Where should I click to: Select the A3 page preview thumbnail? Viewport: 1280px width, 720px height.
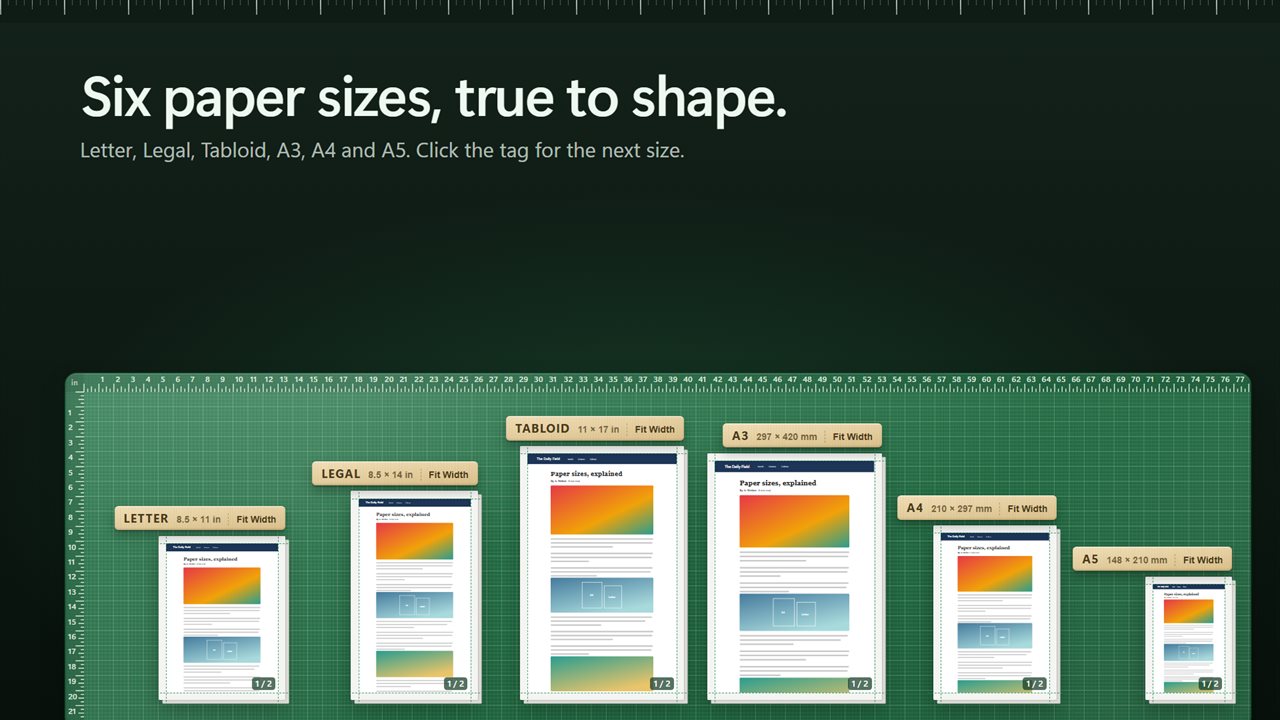point(794,576)
